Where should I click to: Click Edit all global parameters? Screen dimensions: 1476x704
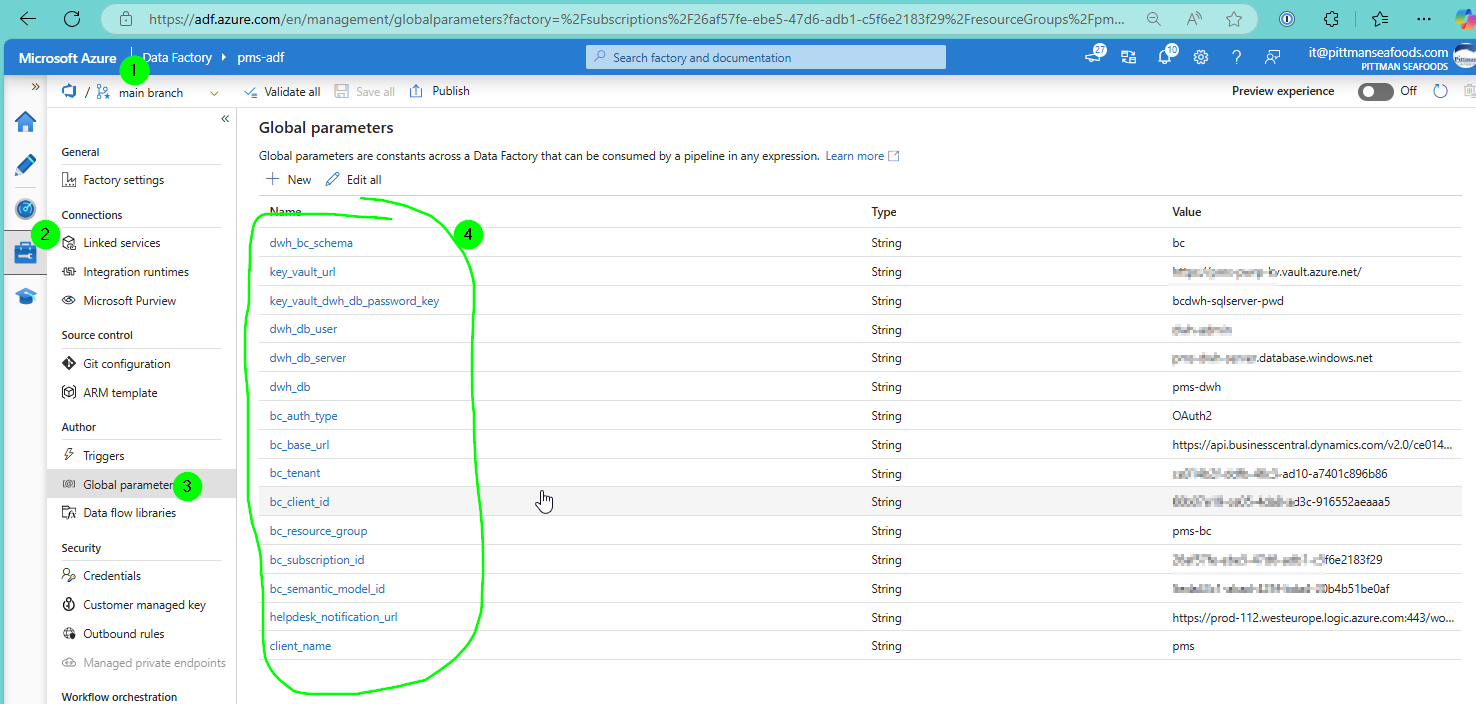click(x=353, y=180)
